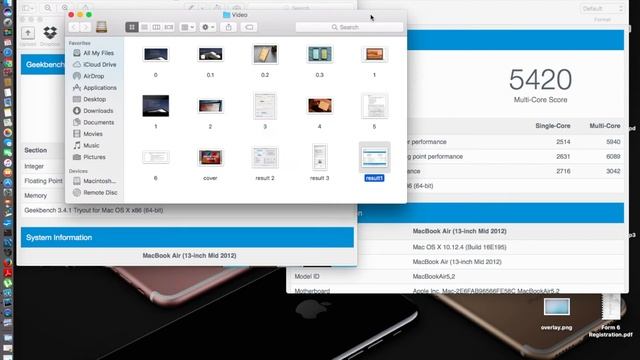This screenshot has width=640, height=360.
Task: Switch Finder to icon view
Action: tap(132, 27)
